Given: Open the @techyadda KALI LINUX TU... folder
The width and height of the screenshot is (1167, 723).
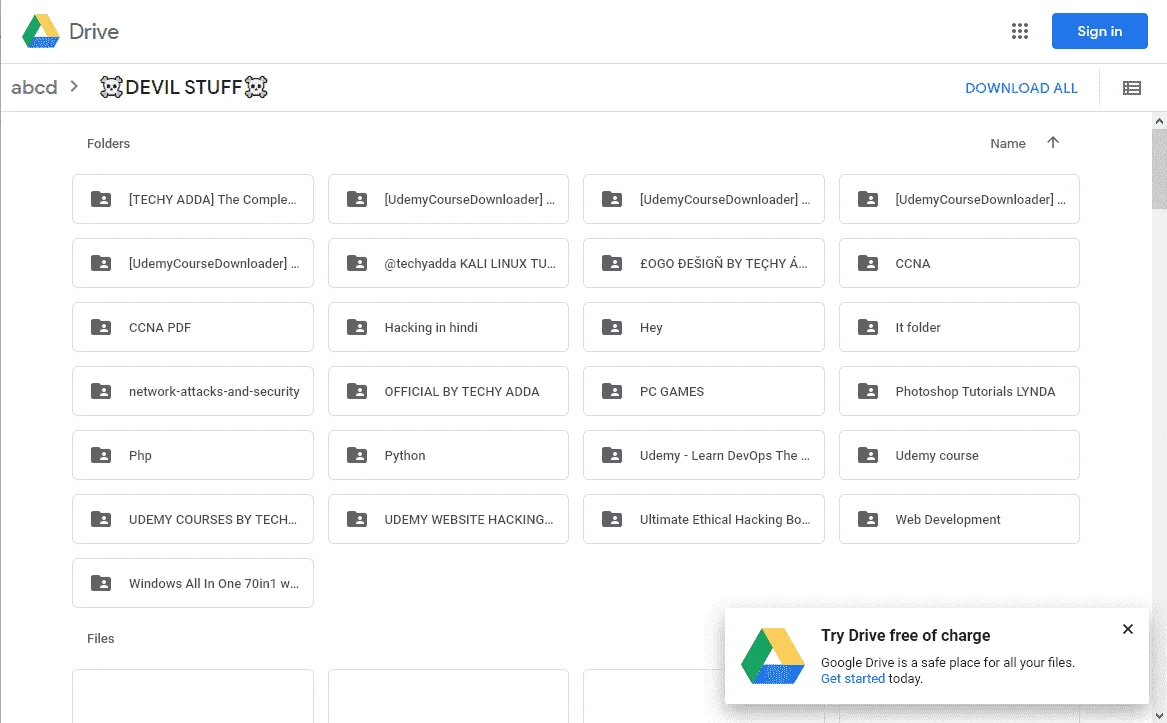Looking at the screenshot, I should point(448,263).
